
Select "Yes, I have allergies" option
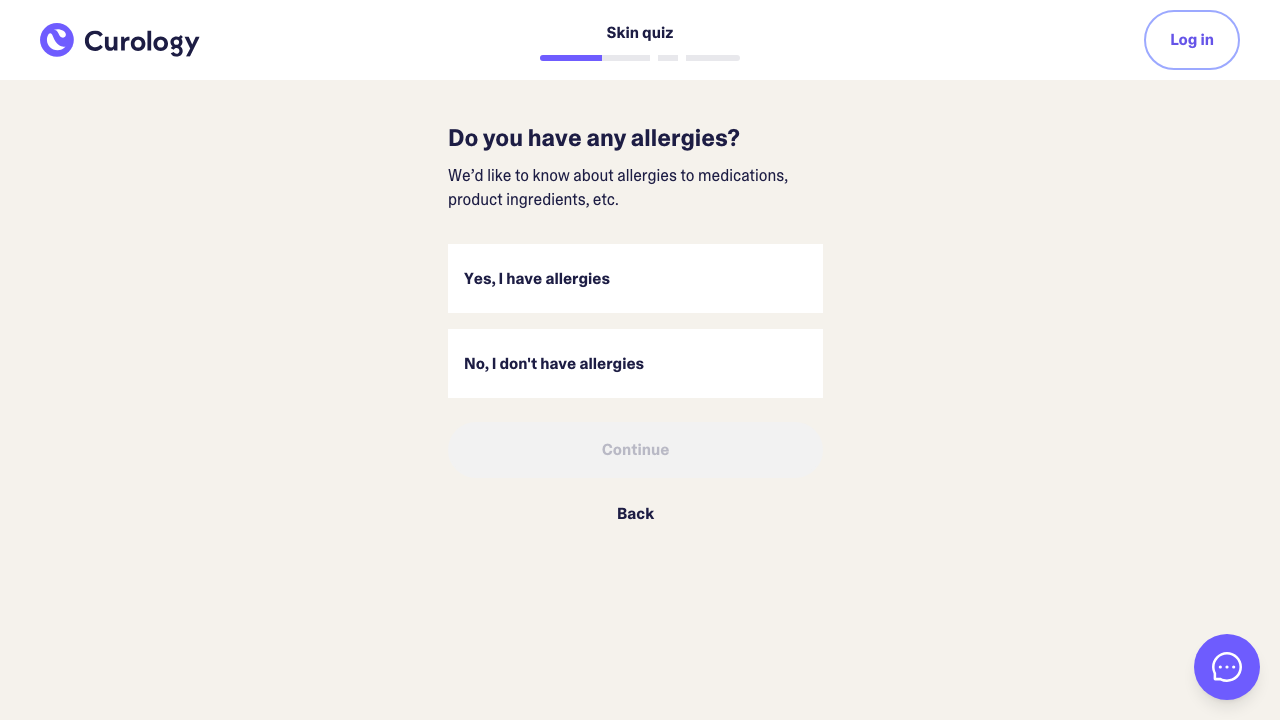[x=635, y=279]
